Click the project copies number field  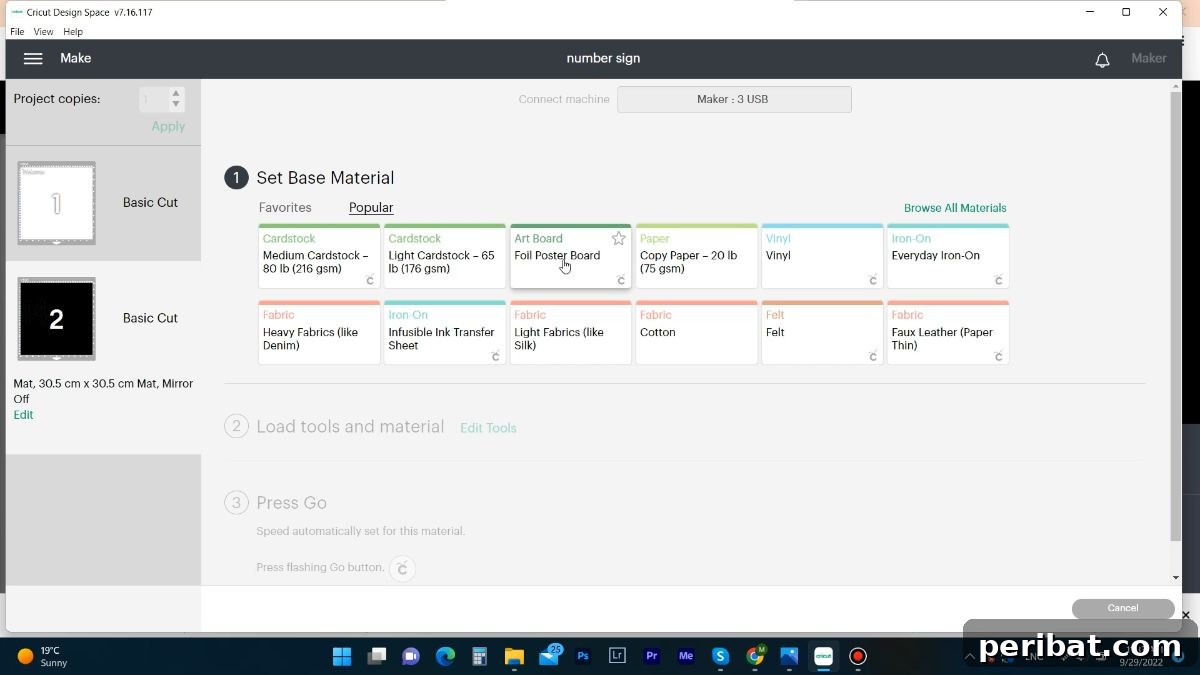coord(154,99)
